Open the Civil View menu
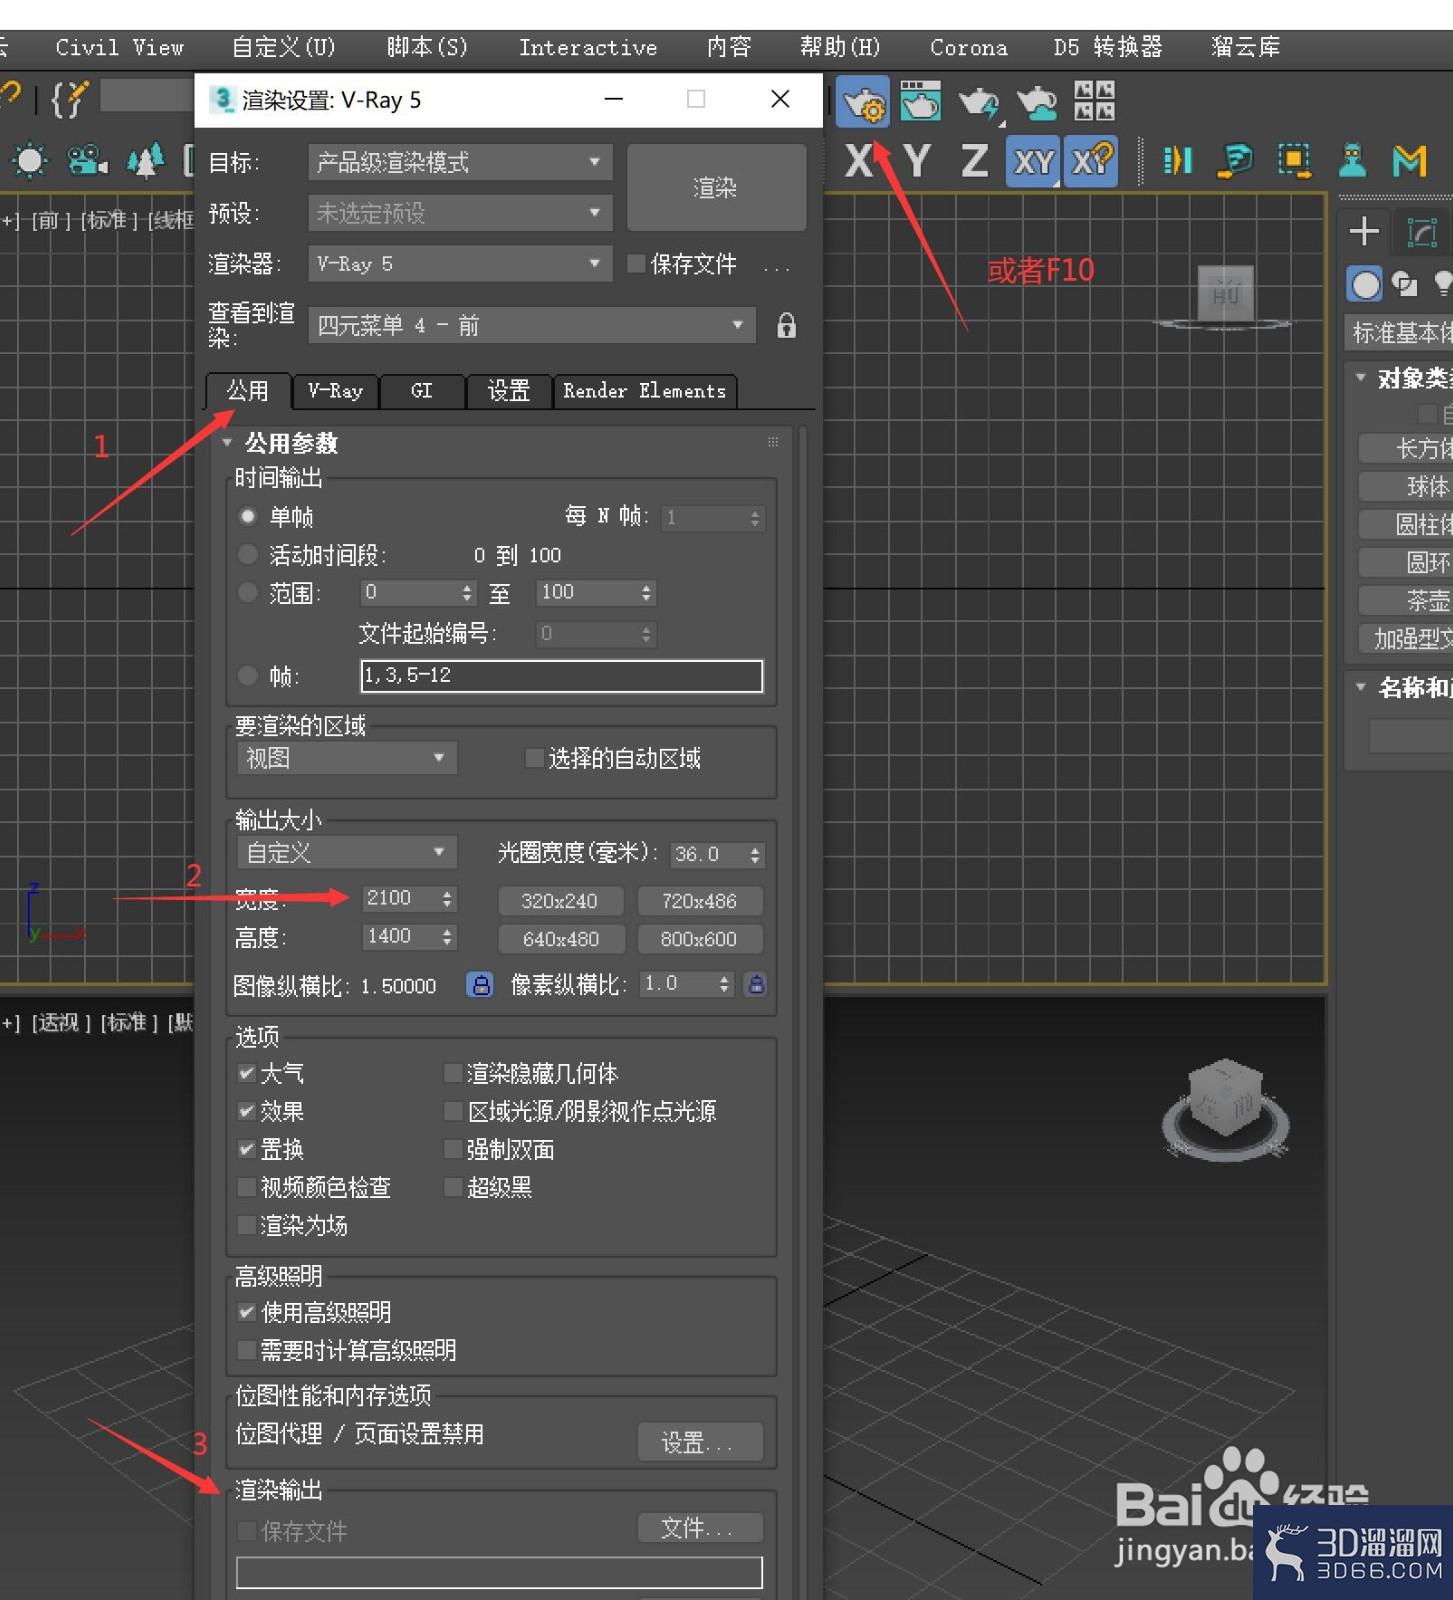Screen dimensions: 1453x1600 [x=120, y=48]
